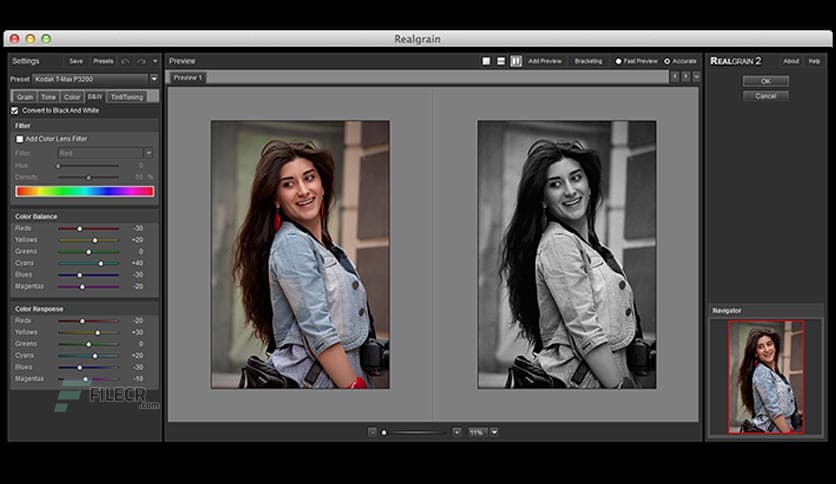Click the Add Preview button

[544, 61]
